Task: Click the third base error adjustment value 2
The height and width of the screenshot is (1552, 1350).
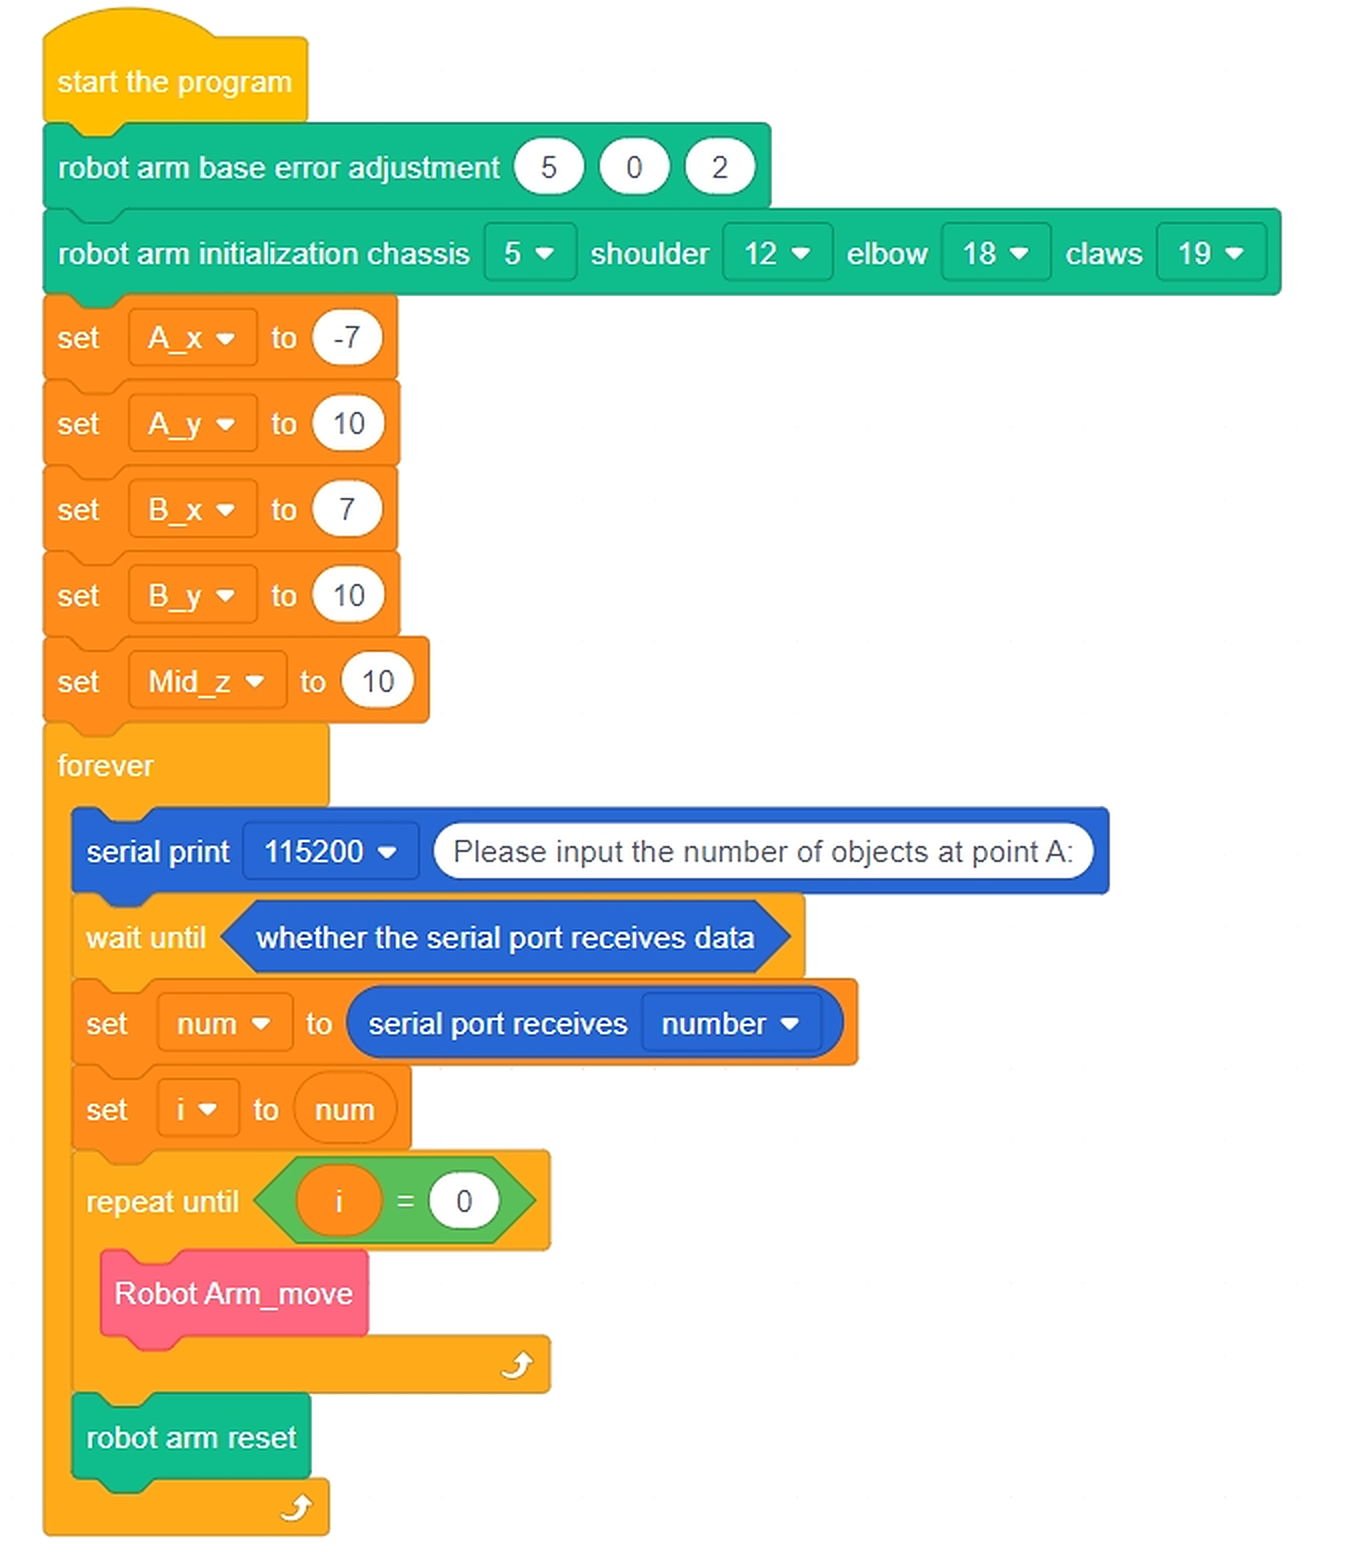Action: (720, 167)
